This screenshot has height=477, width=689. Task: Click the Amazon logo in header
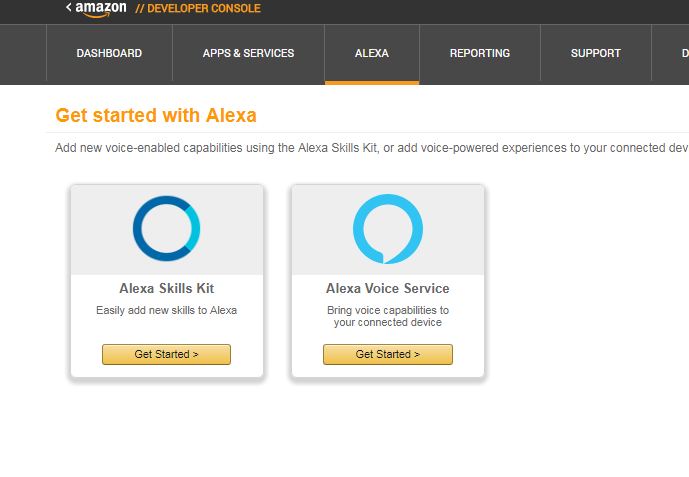pyautogui.click(x=101, y=9)
